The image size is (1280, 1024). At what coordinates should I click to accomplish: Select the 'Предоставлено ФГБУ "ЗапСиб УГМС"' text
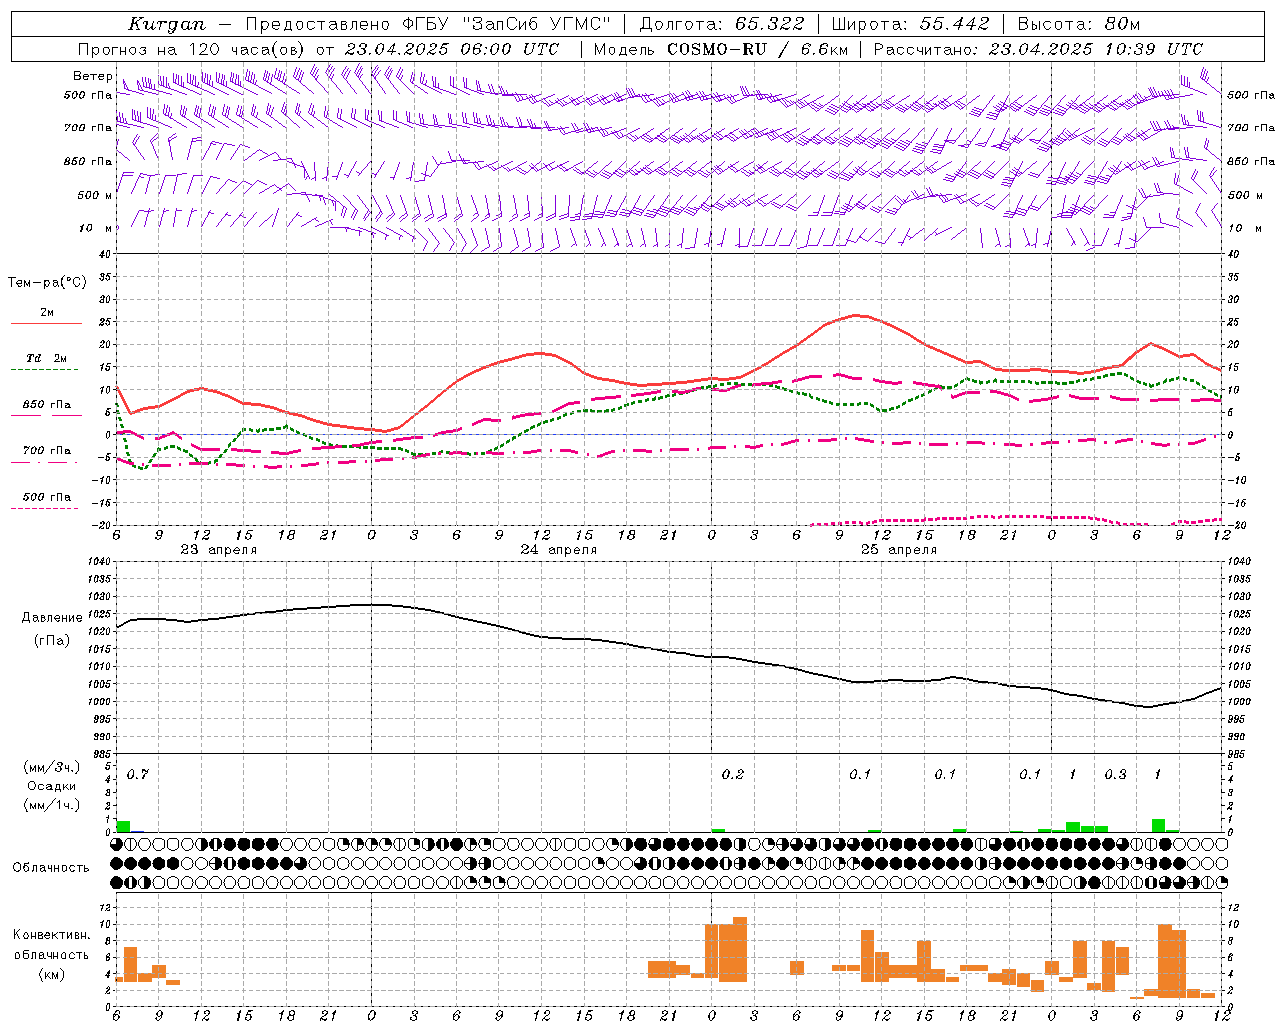[x=428, y=24]
